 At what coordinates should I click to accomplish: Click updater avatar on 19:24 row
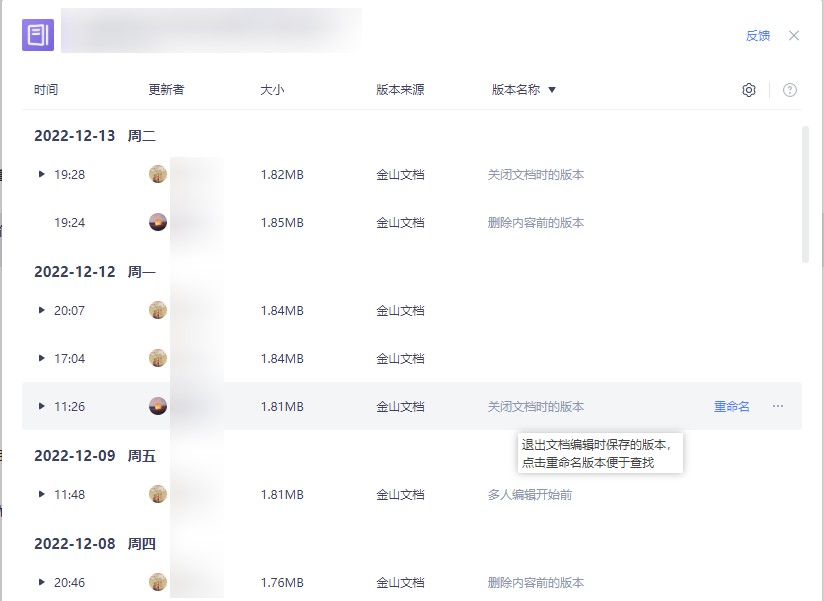[x=158, y=222]
